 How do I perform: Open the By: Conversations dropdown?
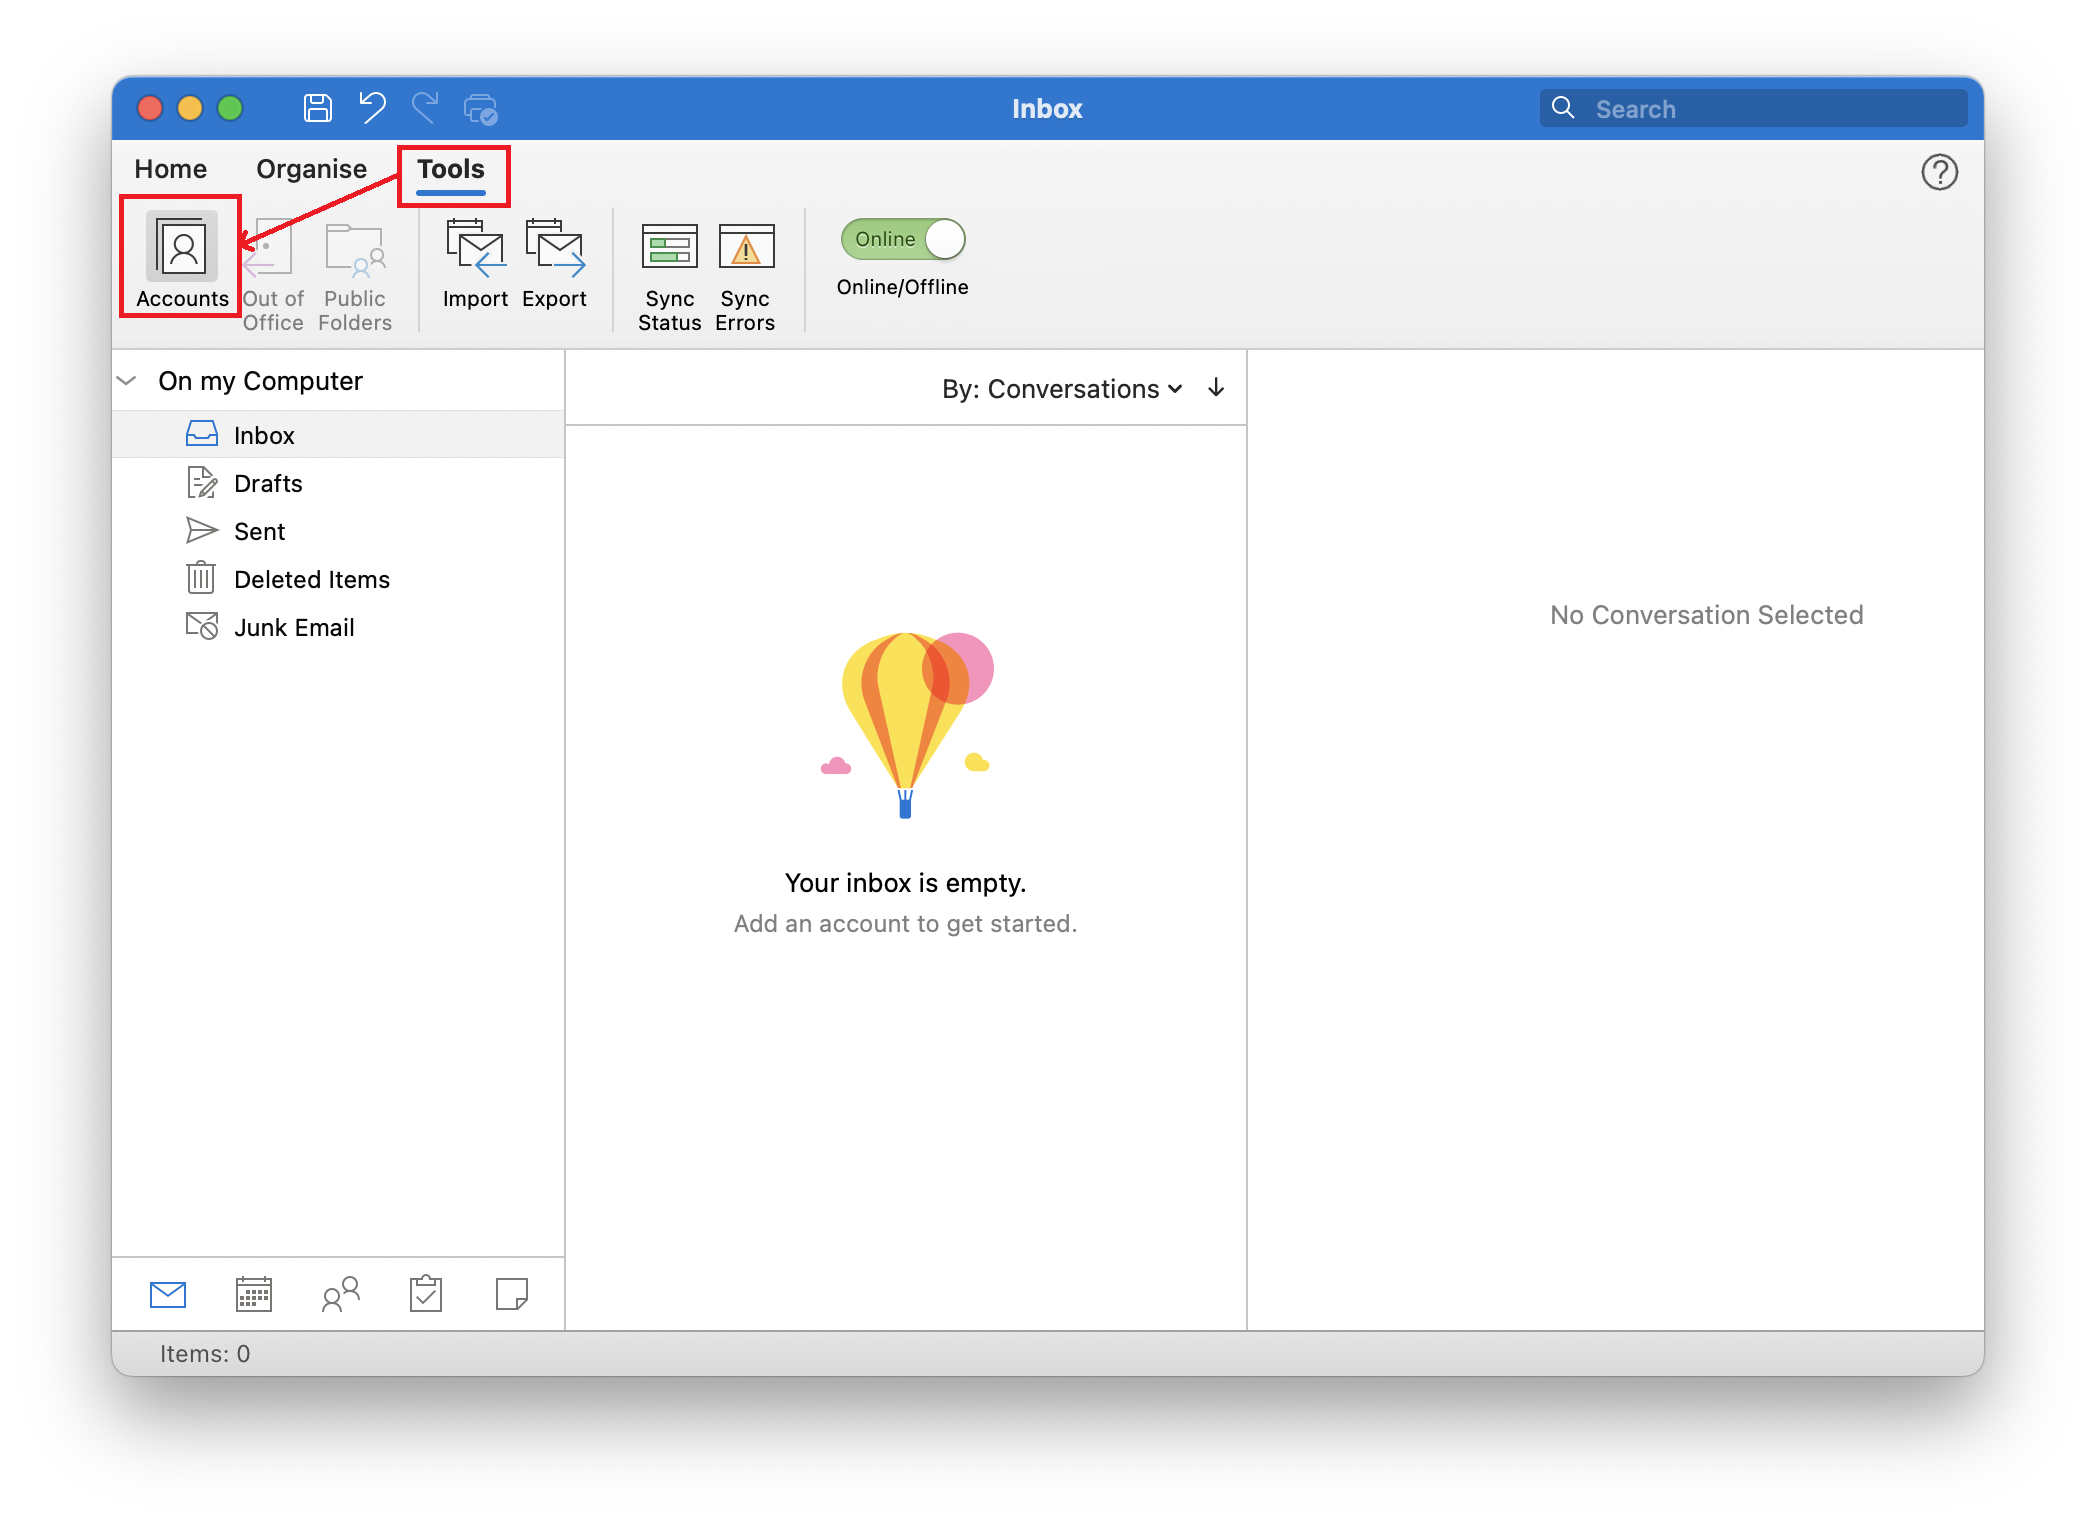pyautogui.click(x=1062, y=389)
